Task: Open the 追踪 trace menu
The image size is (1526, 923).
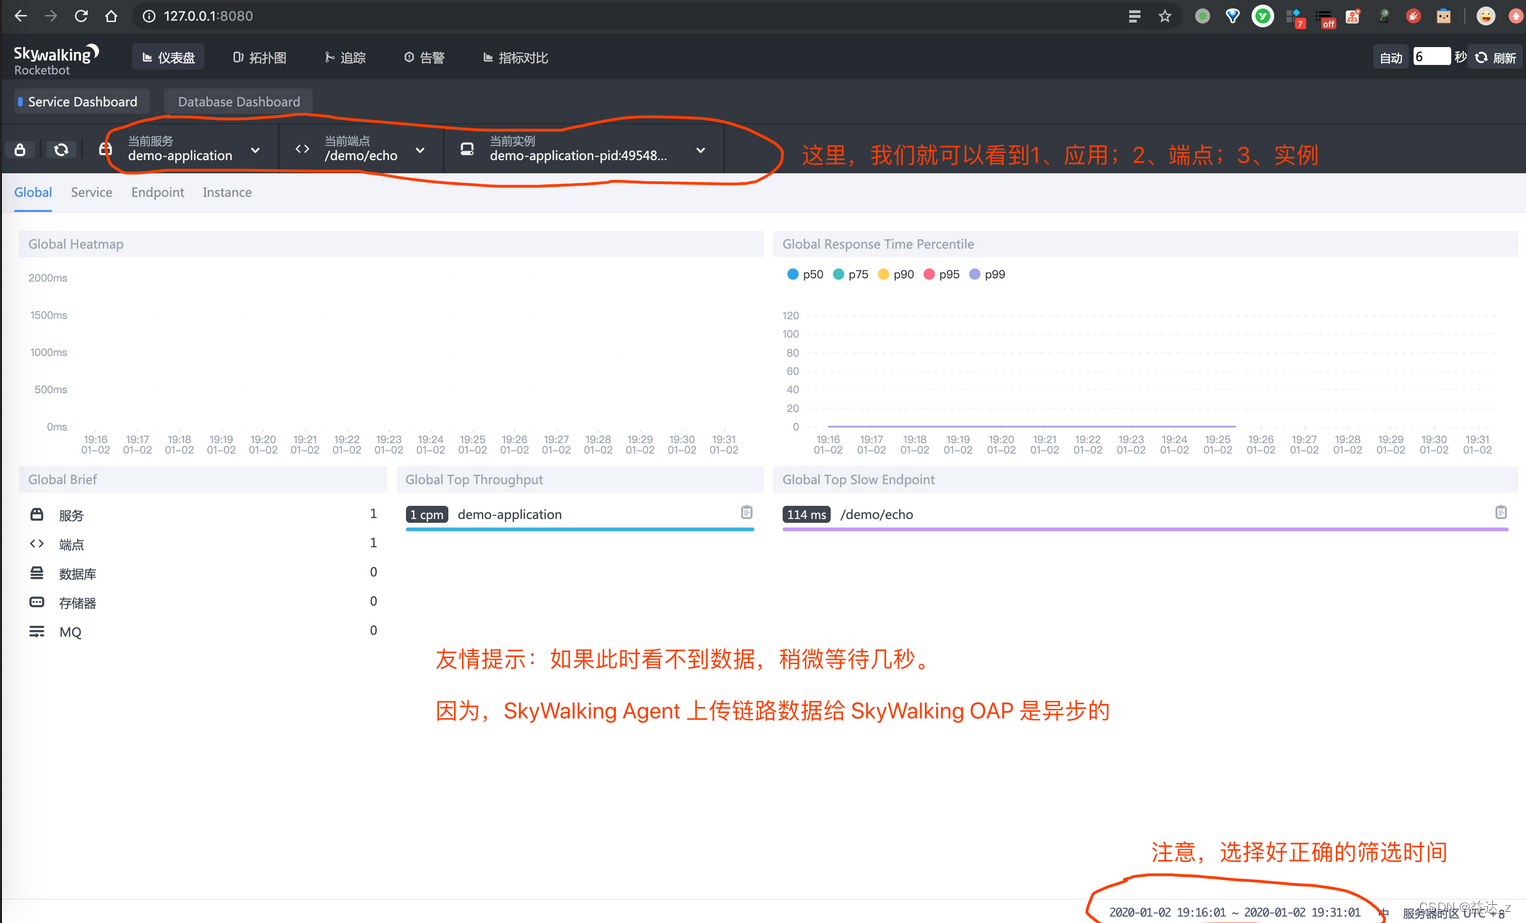Action: pos(345,58)
